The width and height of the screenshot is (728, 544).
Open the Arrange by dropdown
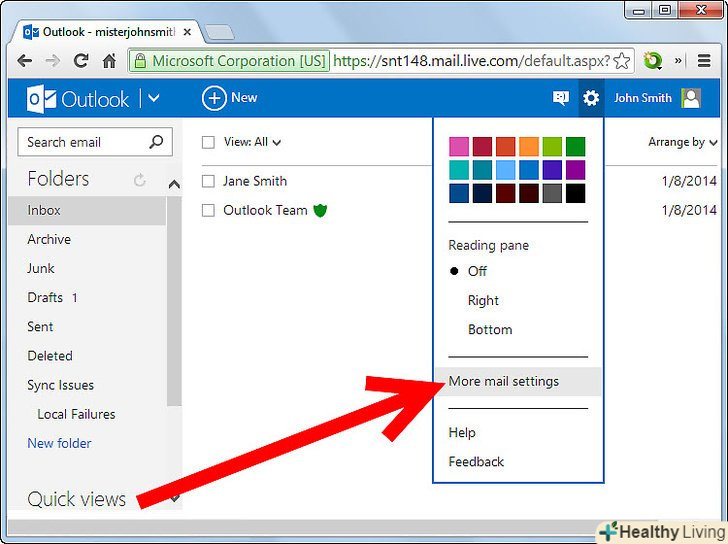[682, 142]
